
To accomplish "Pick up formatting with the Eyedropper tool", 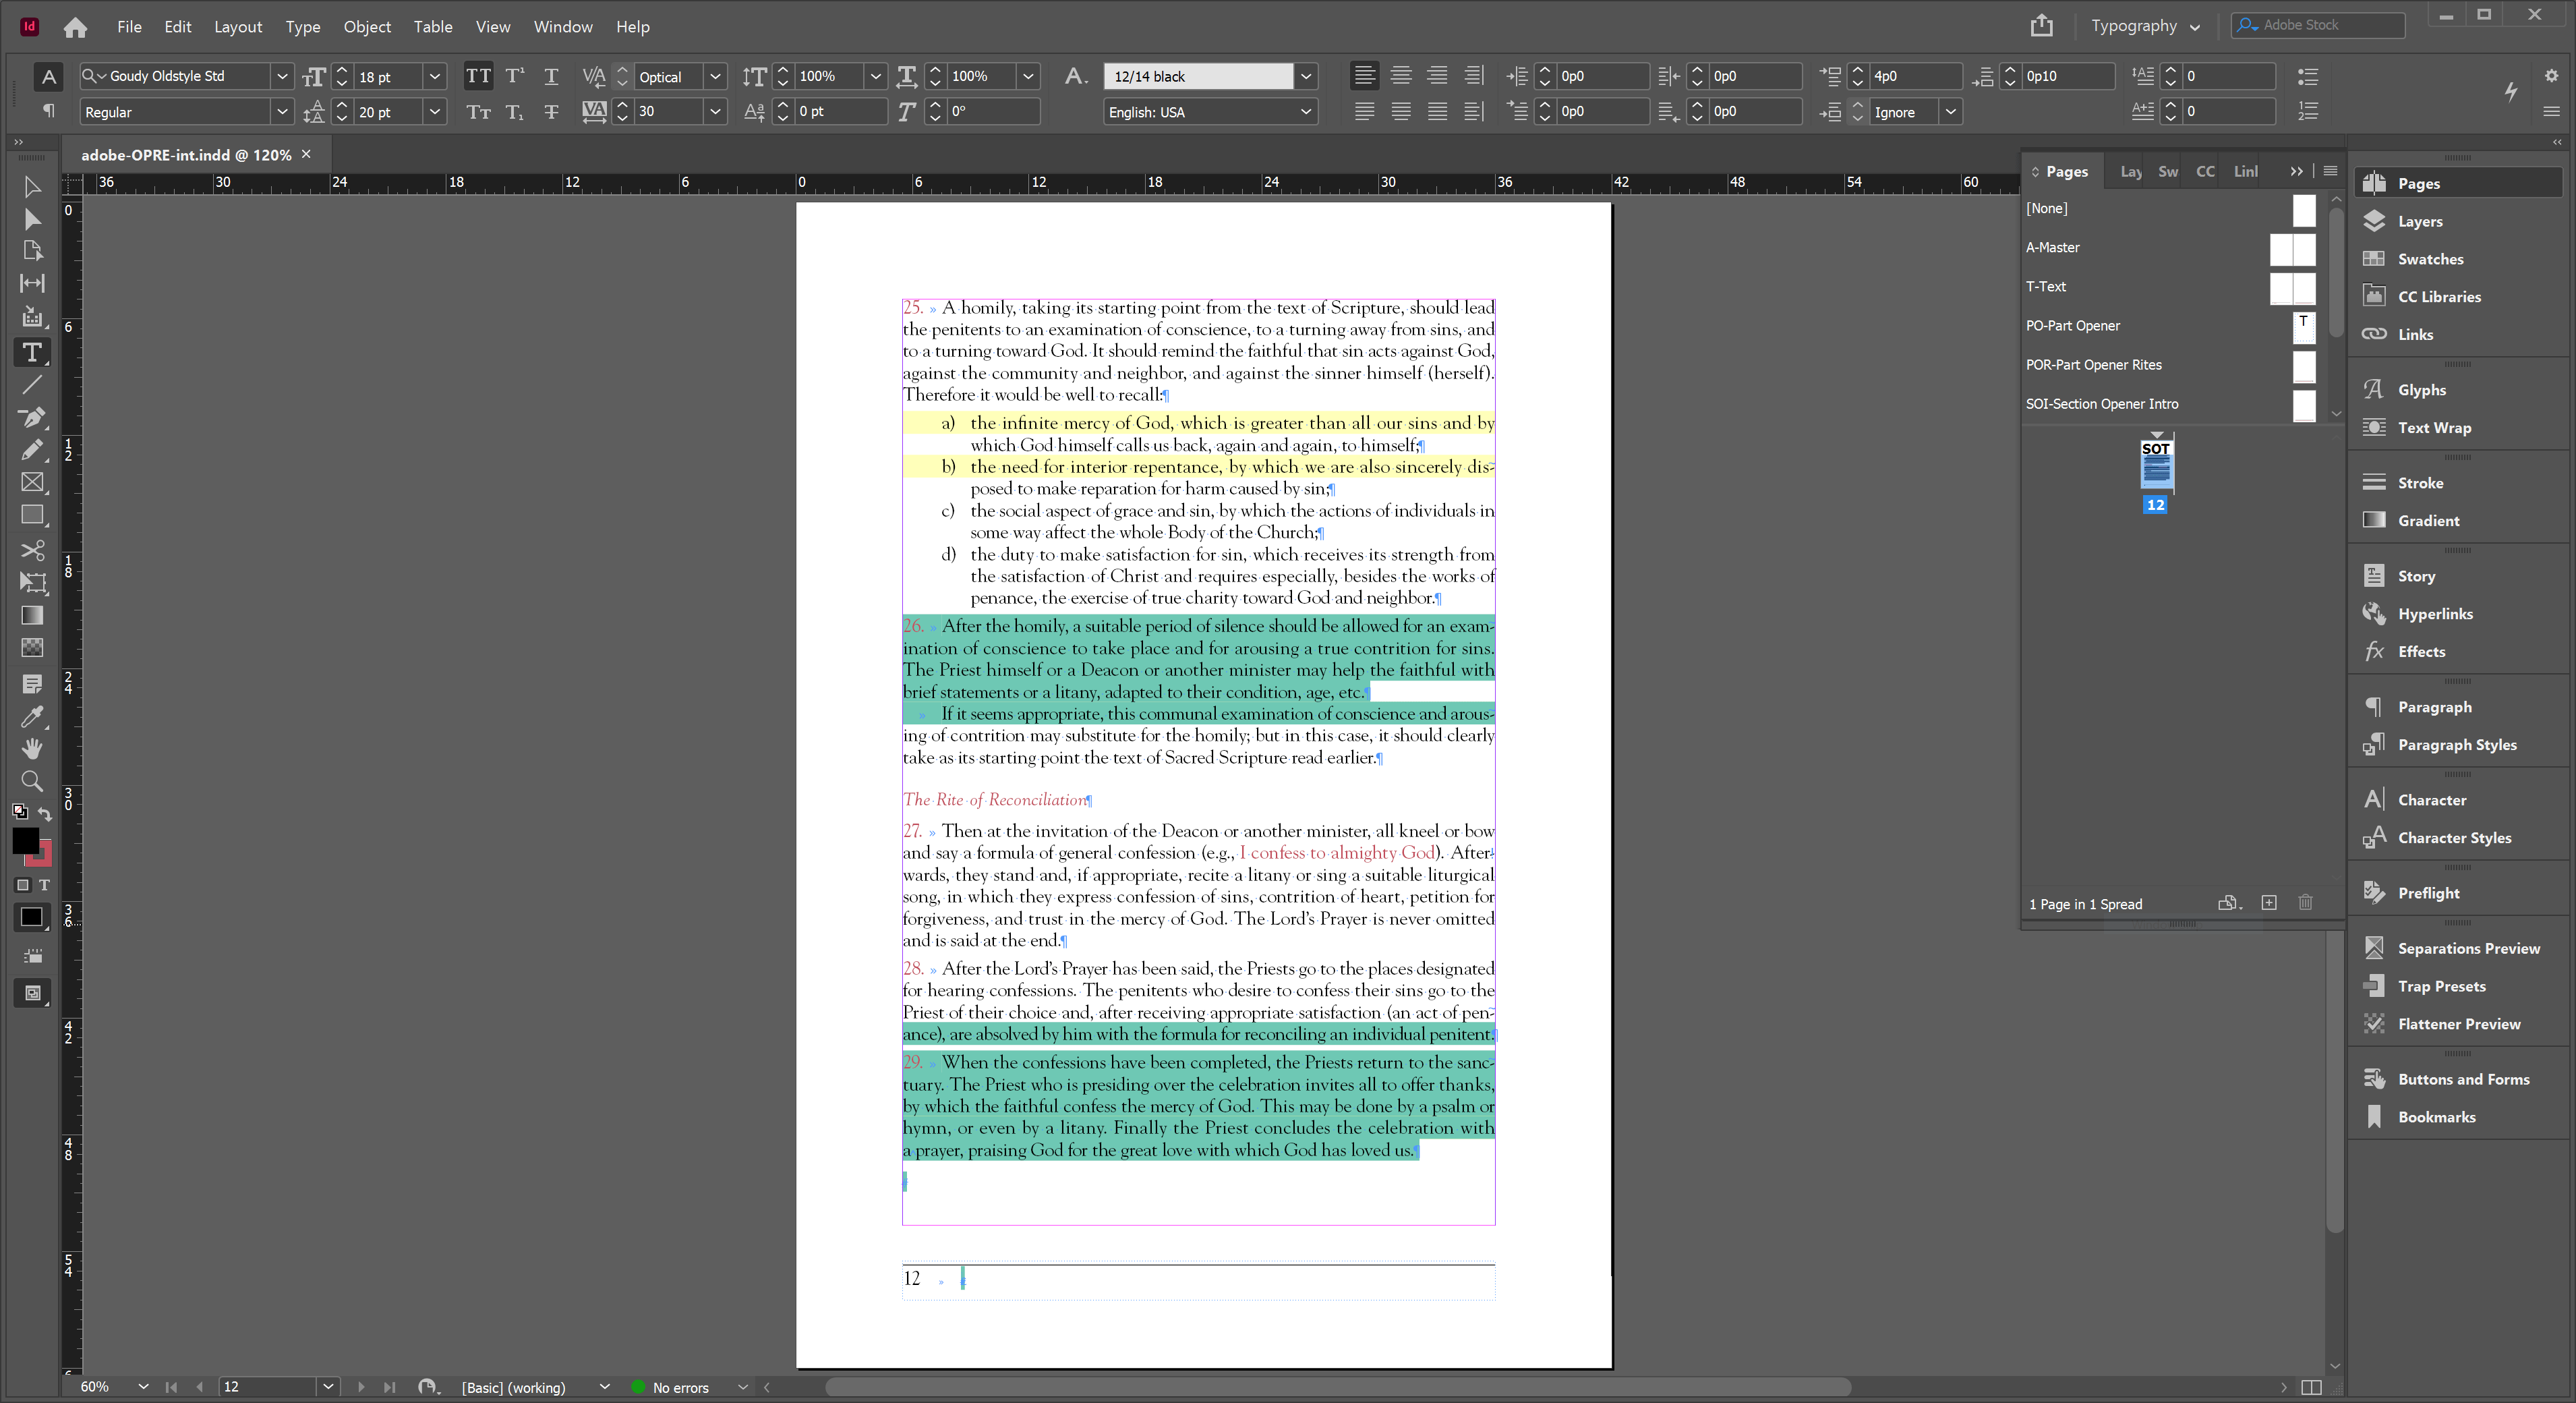I will click(33, 717).
